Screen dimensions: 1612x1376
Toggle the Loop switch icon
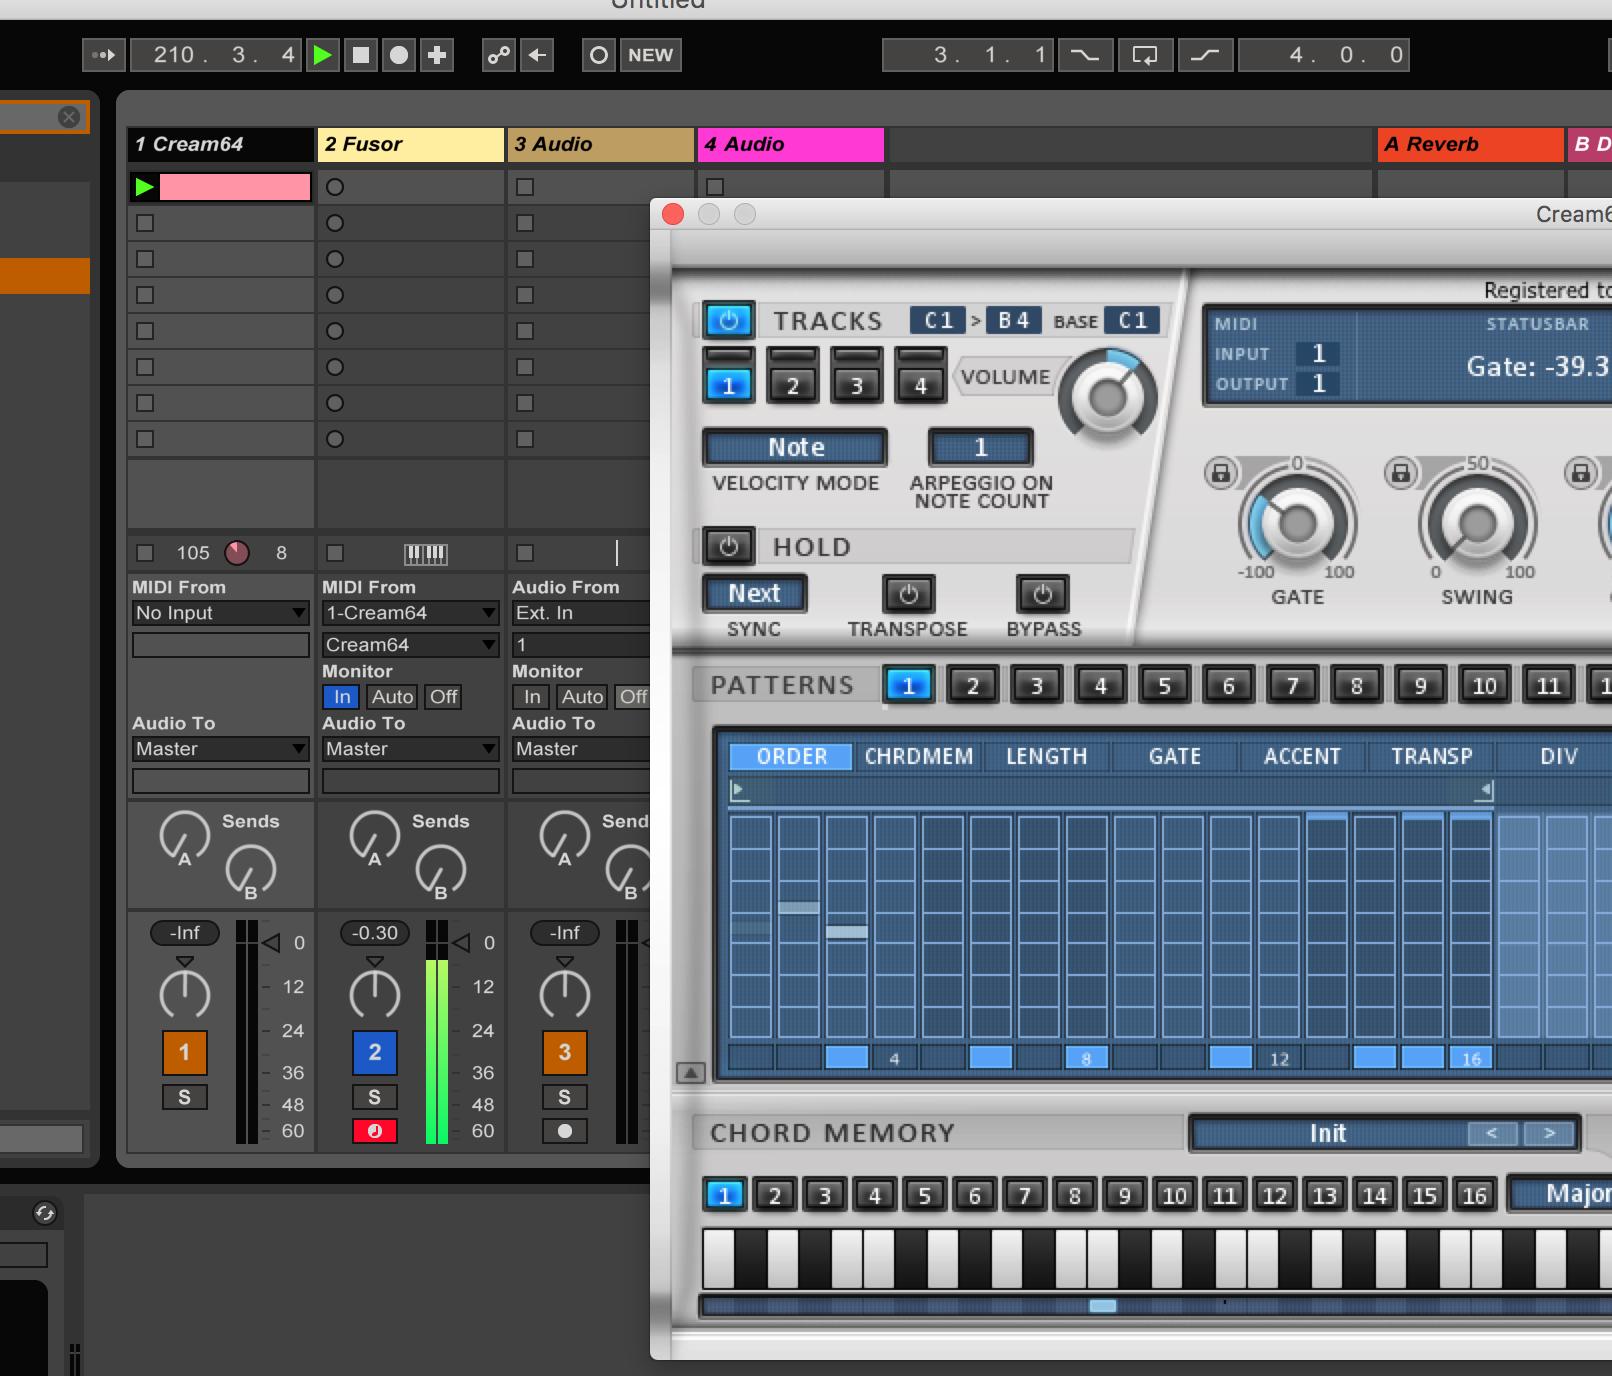(x=1145, y=55)
